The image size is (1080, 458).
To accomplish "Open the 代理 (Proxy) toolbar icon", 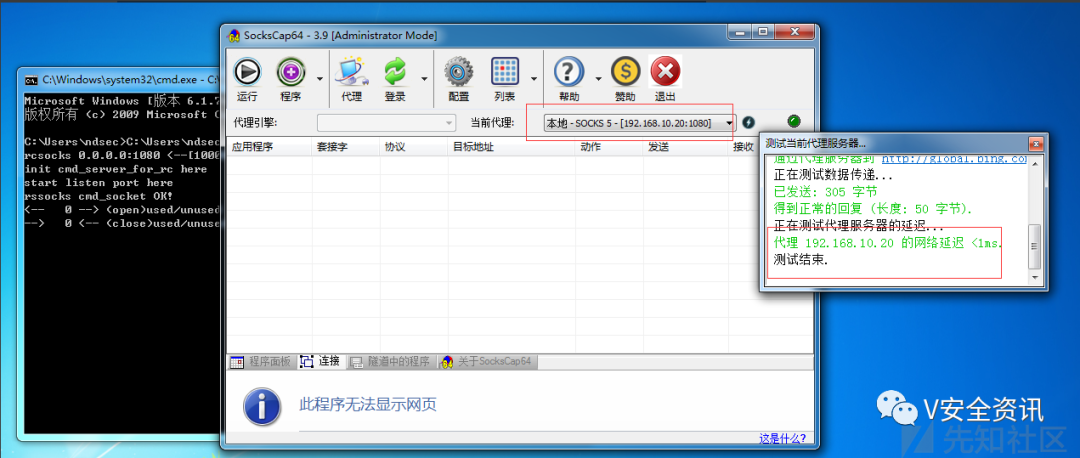I will pyautogui.click(x=351, y=72).
